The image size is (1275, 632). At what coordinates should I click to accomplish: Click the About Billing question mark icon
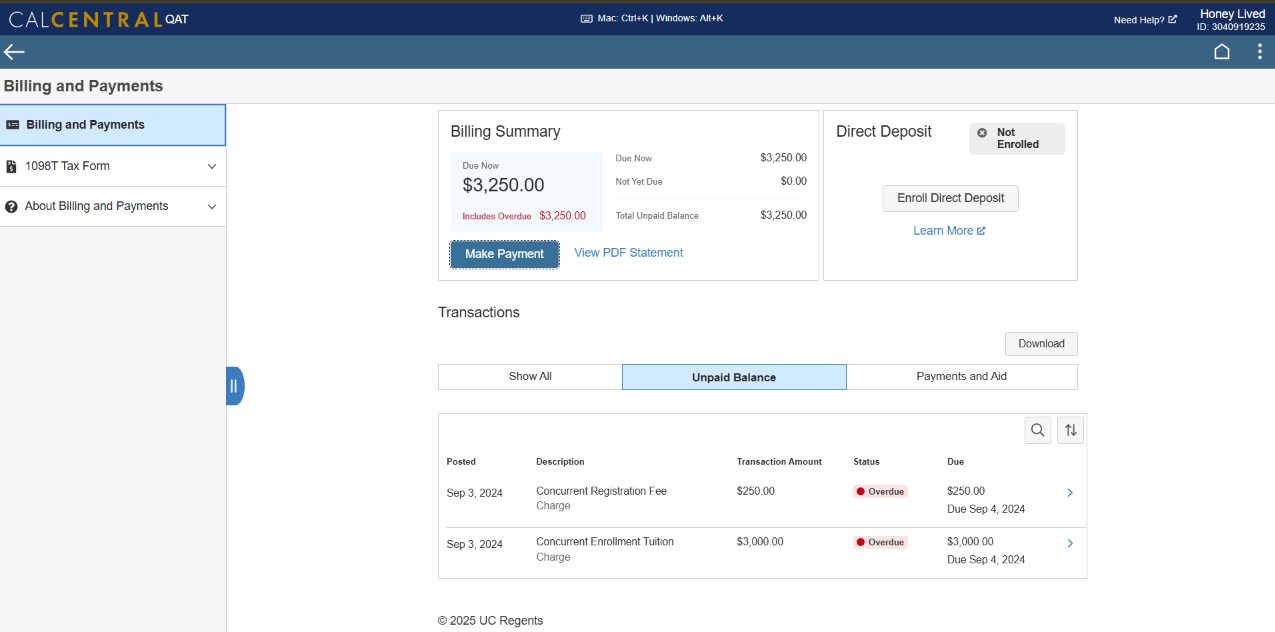point(10,206)
